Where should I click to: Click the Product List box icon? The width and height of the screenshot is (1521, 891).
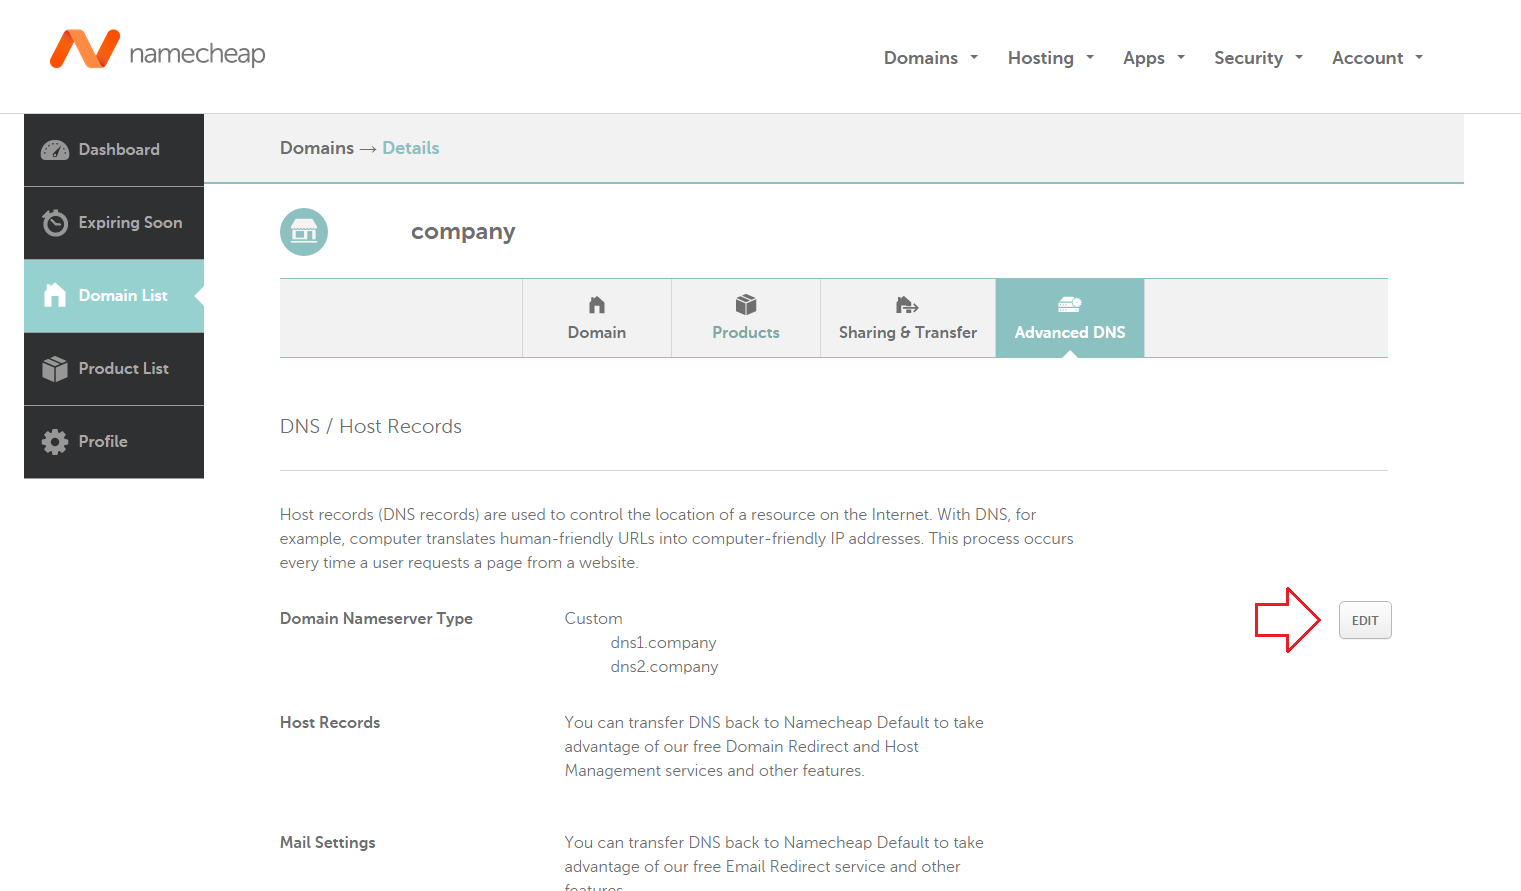(x=55, y=368)
